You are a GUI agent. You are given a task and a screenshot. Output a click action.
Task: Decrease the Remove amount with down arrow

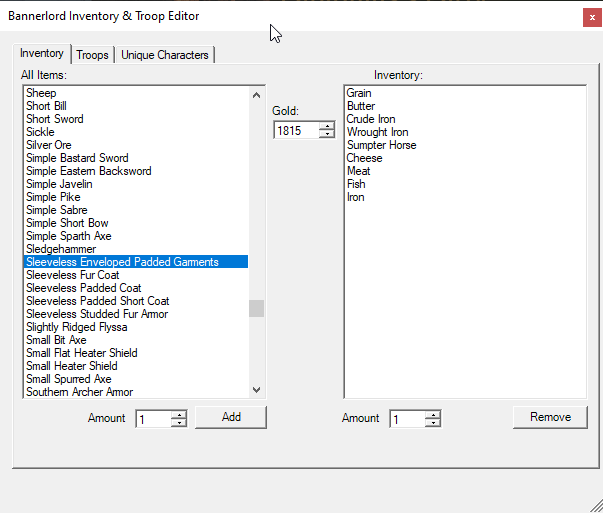pos(433,423)
